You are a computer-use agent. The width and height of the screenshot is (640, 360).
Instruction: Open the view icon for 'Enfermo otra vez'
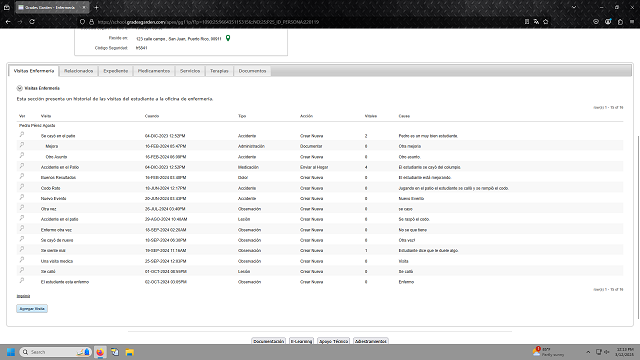click(x=22, y=229)
